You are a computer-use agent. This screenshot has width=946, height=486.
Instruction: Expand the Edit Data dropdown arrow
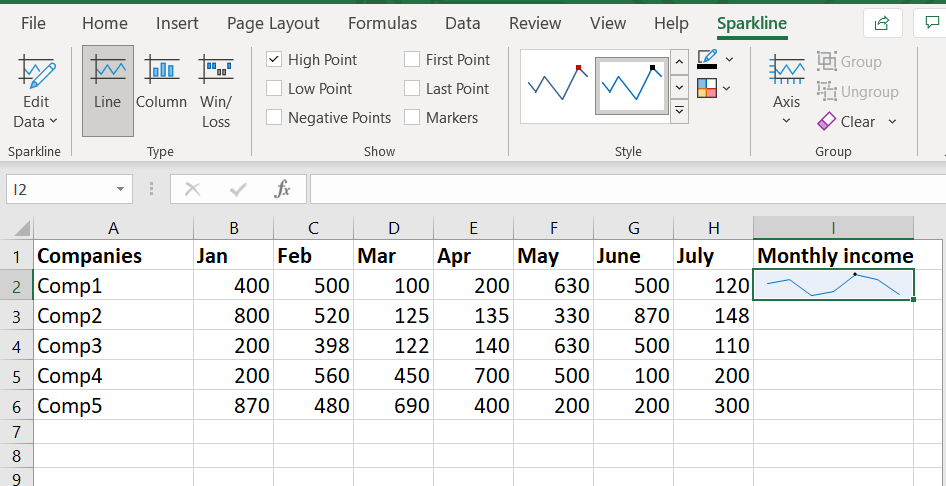click(x=53, y=122)
